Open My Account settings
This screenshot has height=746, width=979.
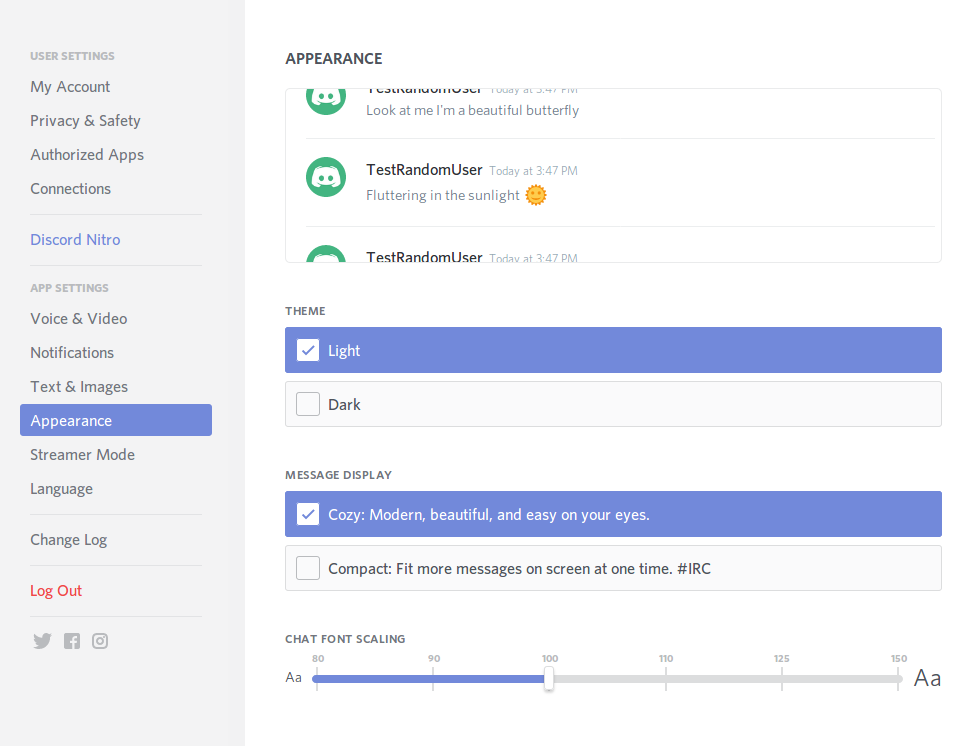click(70, 87)
